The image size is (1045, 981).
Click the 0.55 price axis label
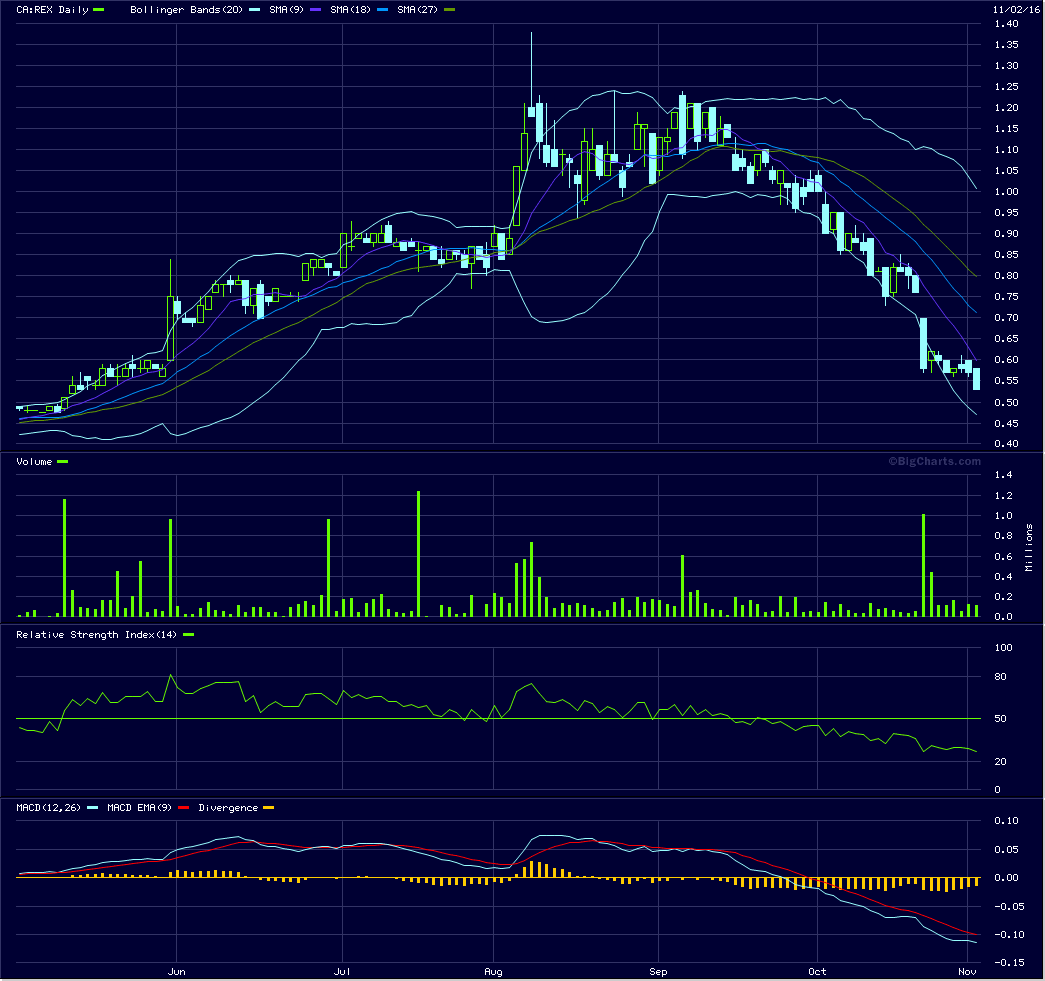coord(1006,381)
